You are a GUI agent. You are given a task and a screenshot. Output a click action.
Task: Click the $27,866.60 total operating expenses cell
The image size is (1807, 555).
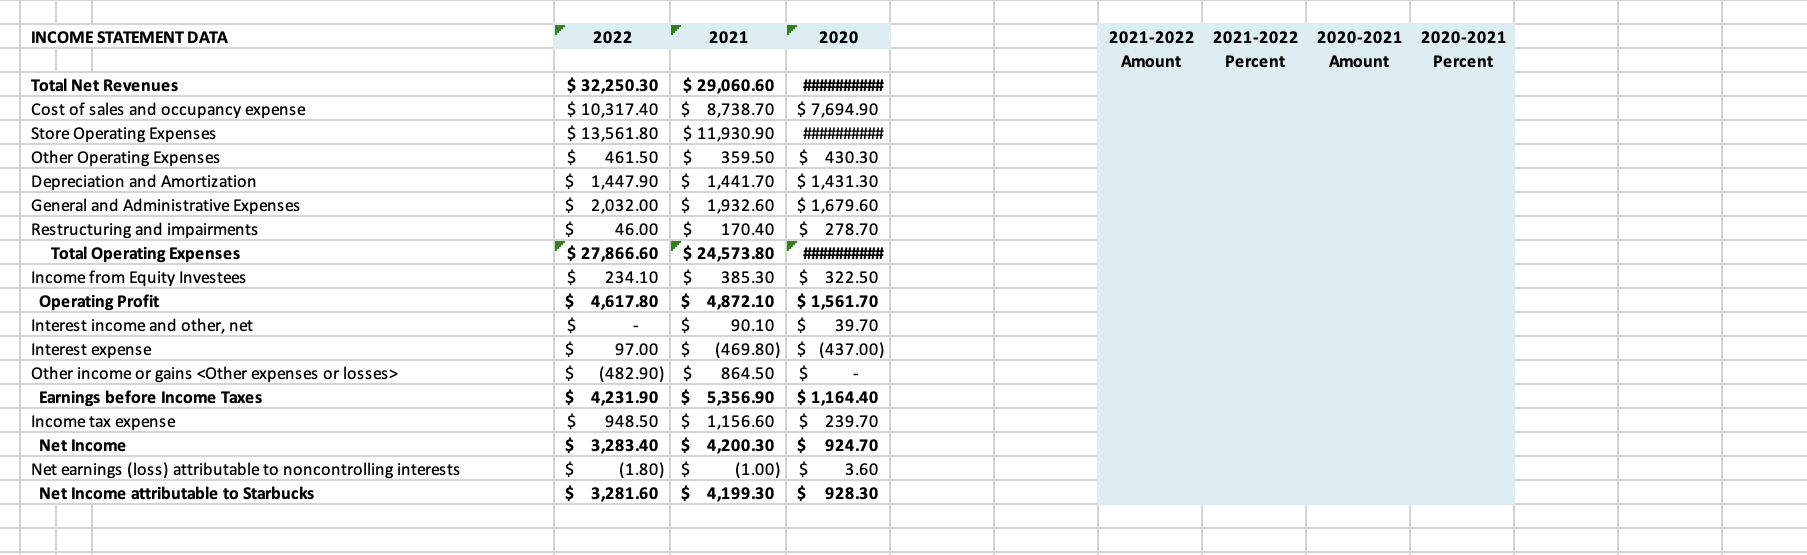tap(612, 253)
